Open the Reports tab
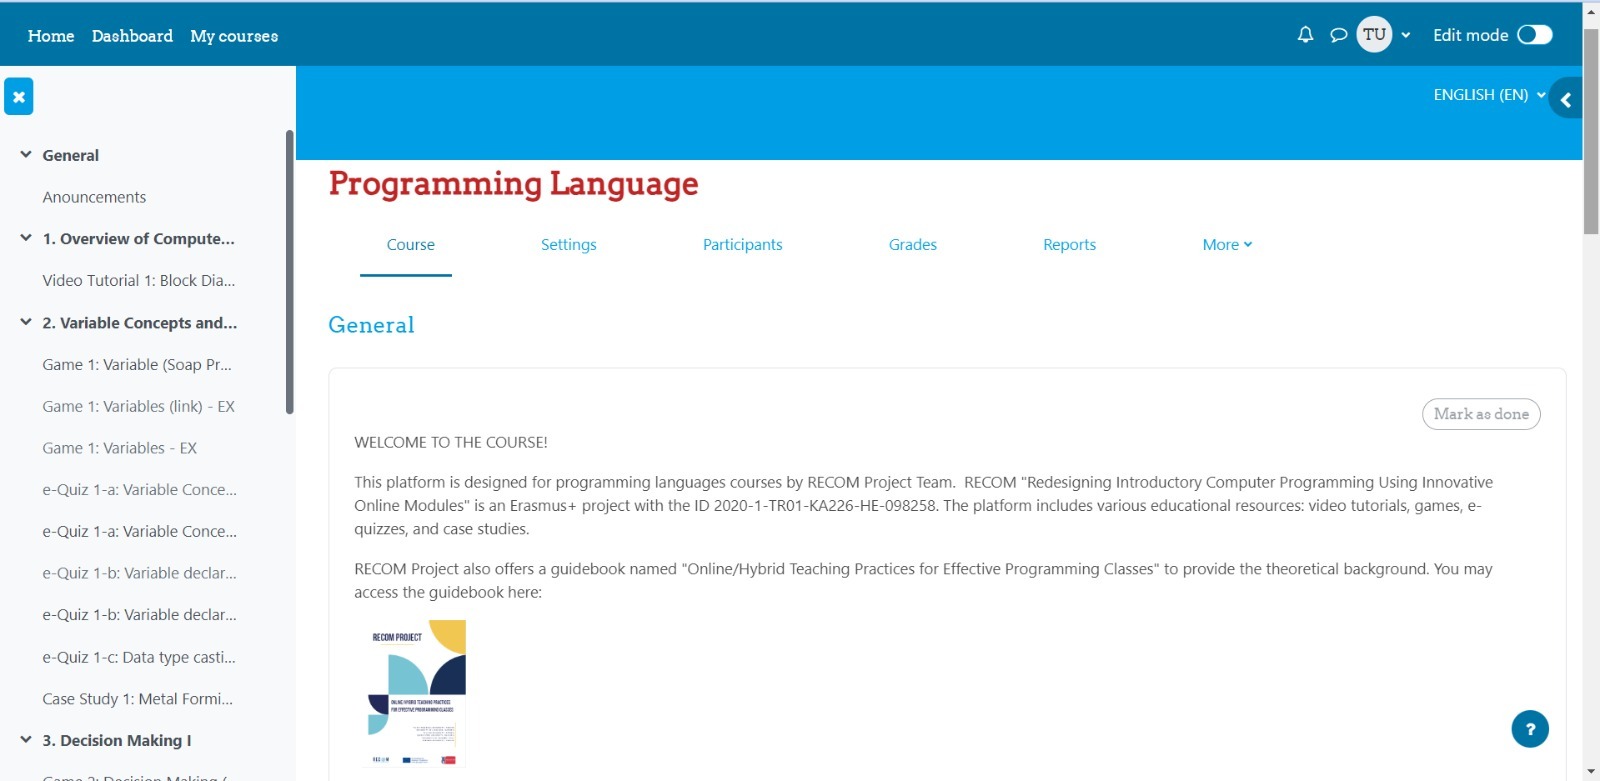The image size is (1600, 781). pyautogui.click(x=1070, y=245)
